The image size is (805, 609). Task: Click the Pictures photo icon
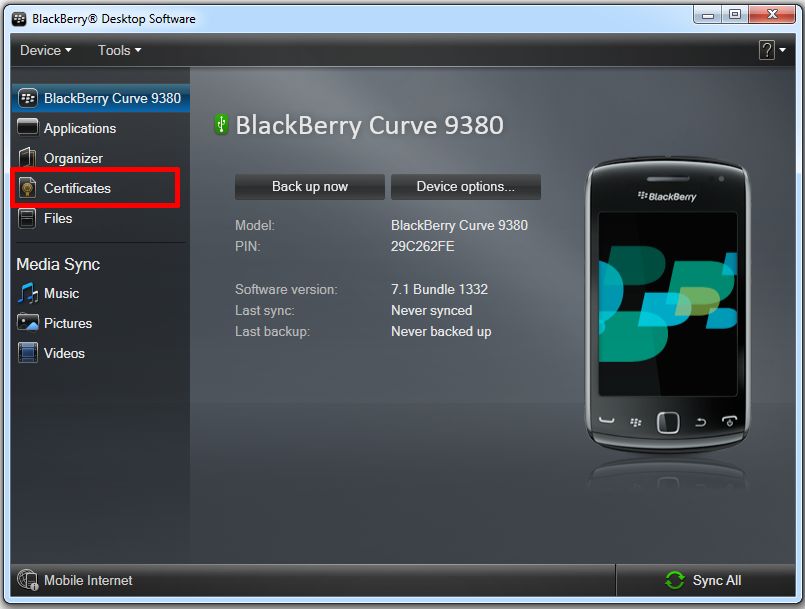(x=28, y=323)
